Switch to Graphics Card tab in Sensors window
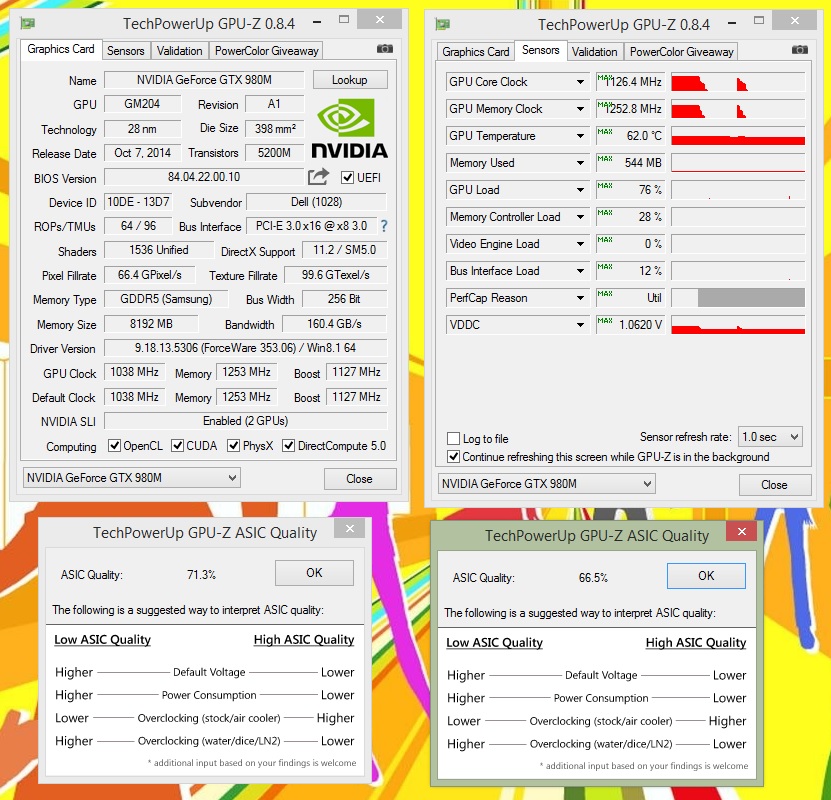 (475, 52)
